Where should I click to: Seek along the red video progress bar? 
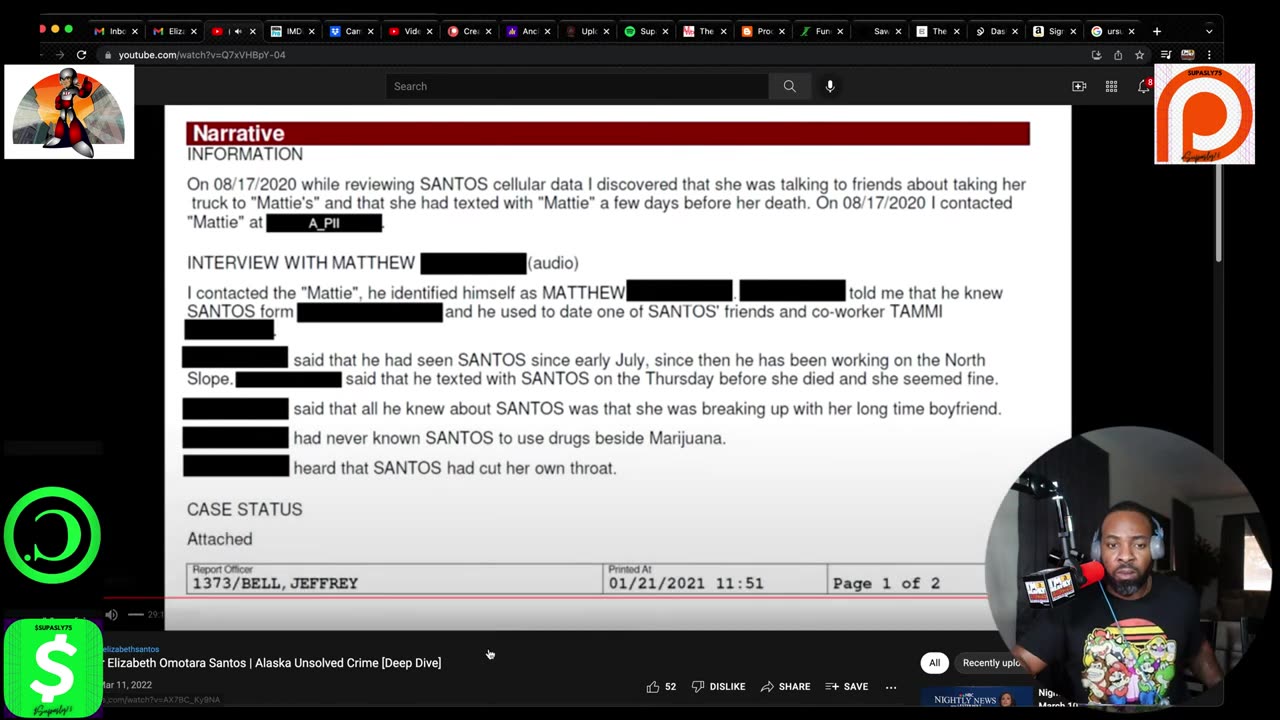545,597
